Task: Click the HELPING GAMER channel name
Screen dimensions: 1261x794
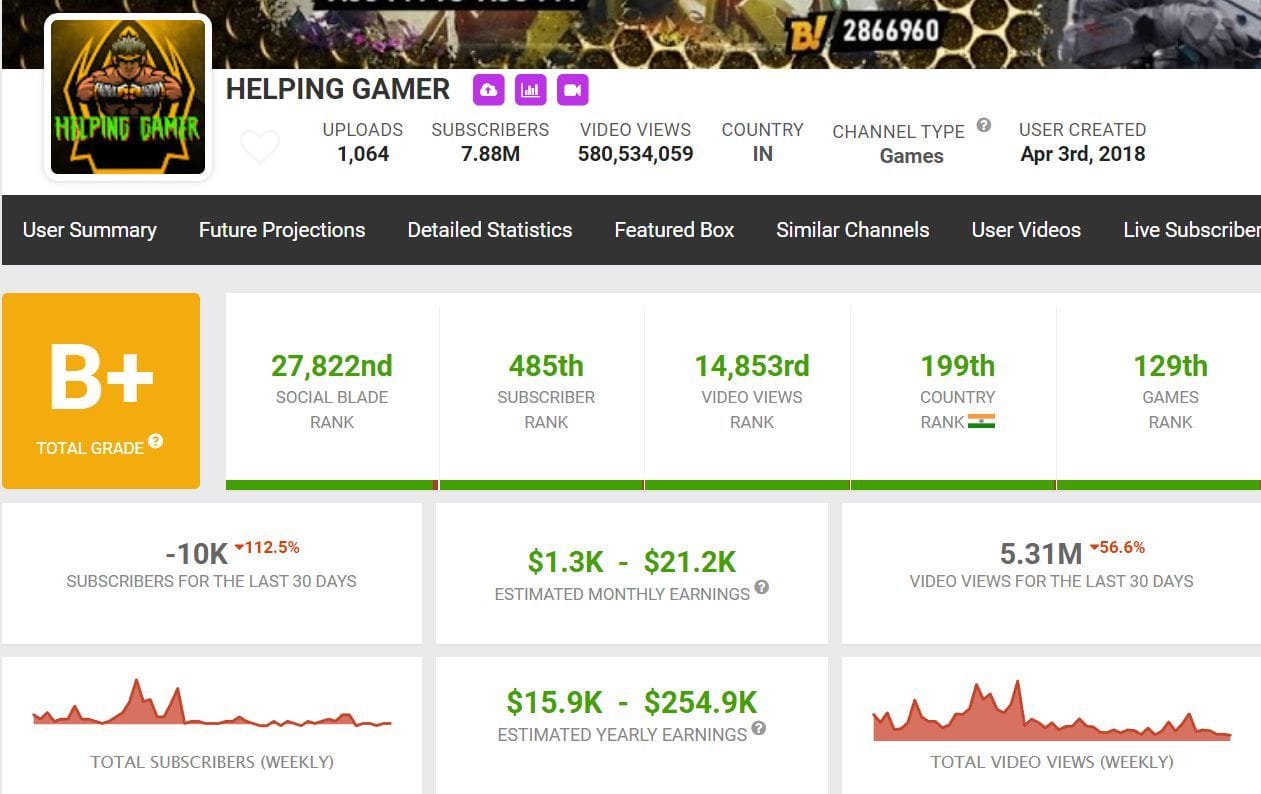Action: pos(337,89)
